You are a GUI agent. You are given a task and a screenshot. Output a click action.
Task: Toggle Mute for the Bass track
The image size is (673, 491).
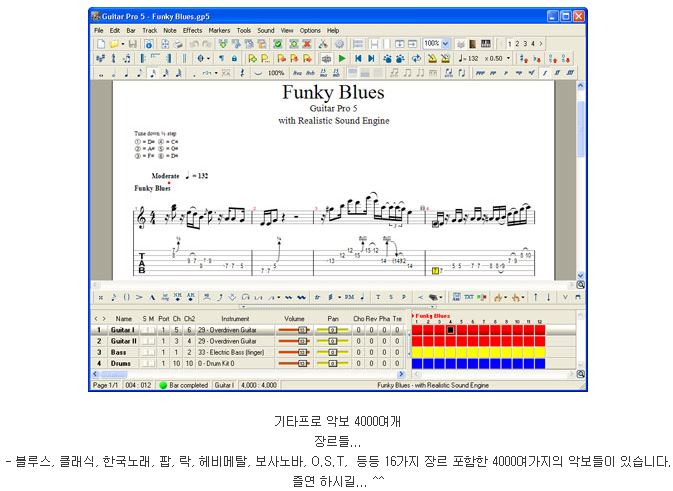[152, 352]
